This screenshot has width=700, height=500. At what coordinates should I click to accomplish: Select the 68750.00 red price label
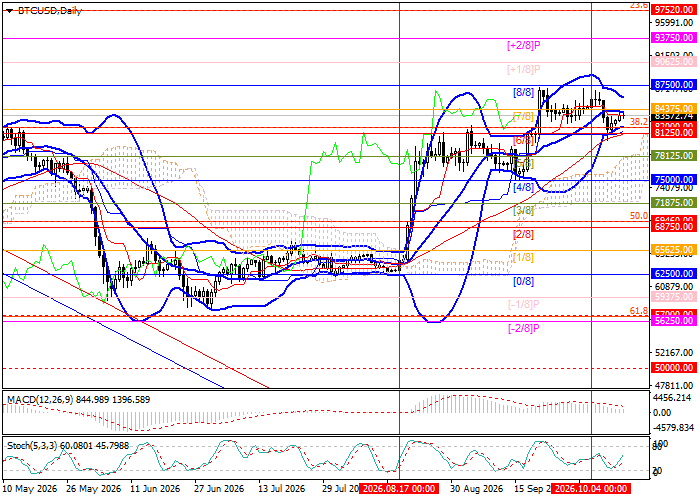click(674, 227)
